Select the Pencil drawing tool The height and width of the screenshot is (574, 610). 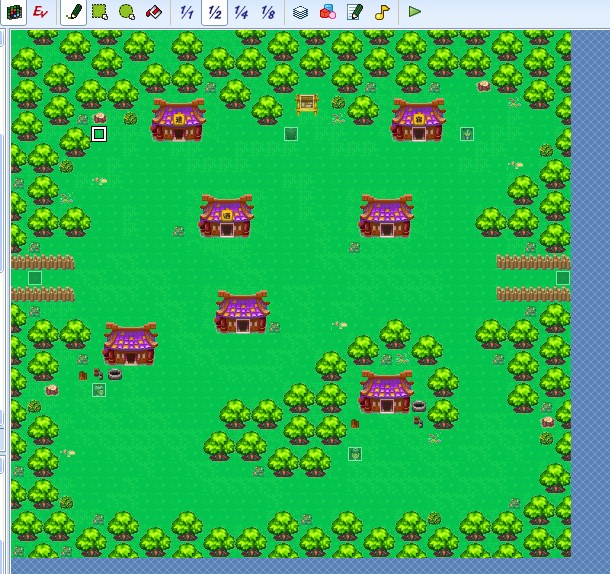(74, 12)
